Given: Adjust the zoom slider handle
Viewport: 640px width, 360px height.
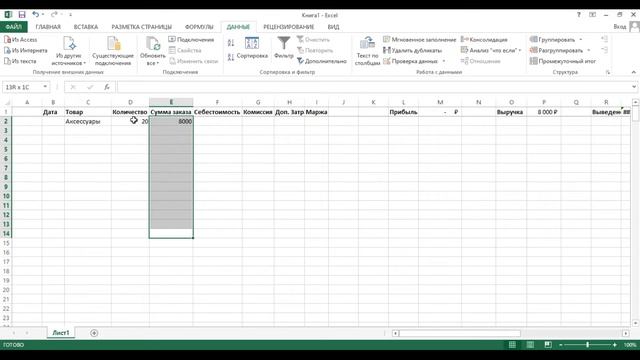Looking at the screenshot, I should [x=587, y=345].
